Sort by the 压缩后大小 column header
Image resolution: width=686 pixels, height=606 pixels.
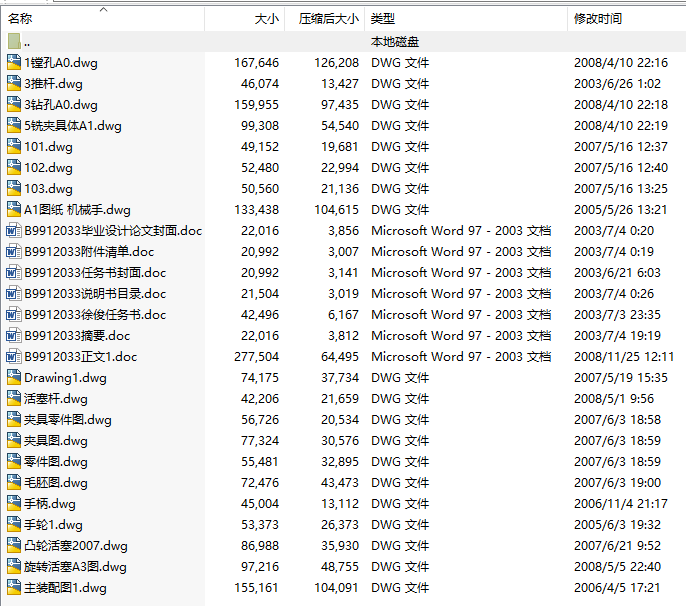325,19
